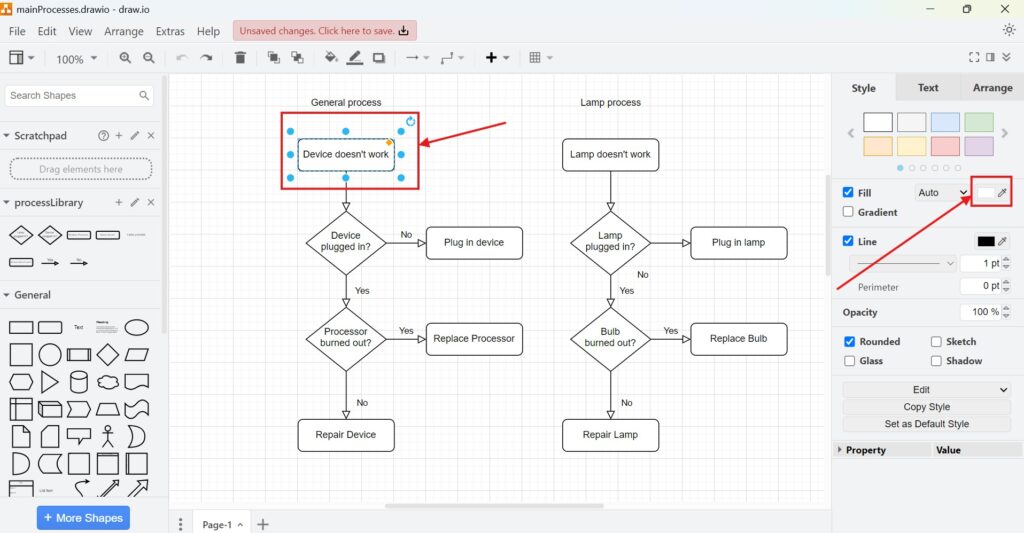Uncheck the Rounded checkbox
Viewport: 1024px width, 533px height.
click(x=849, y=342)
